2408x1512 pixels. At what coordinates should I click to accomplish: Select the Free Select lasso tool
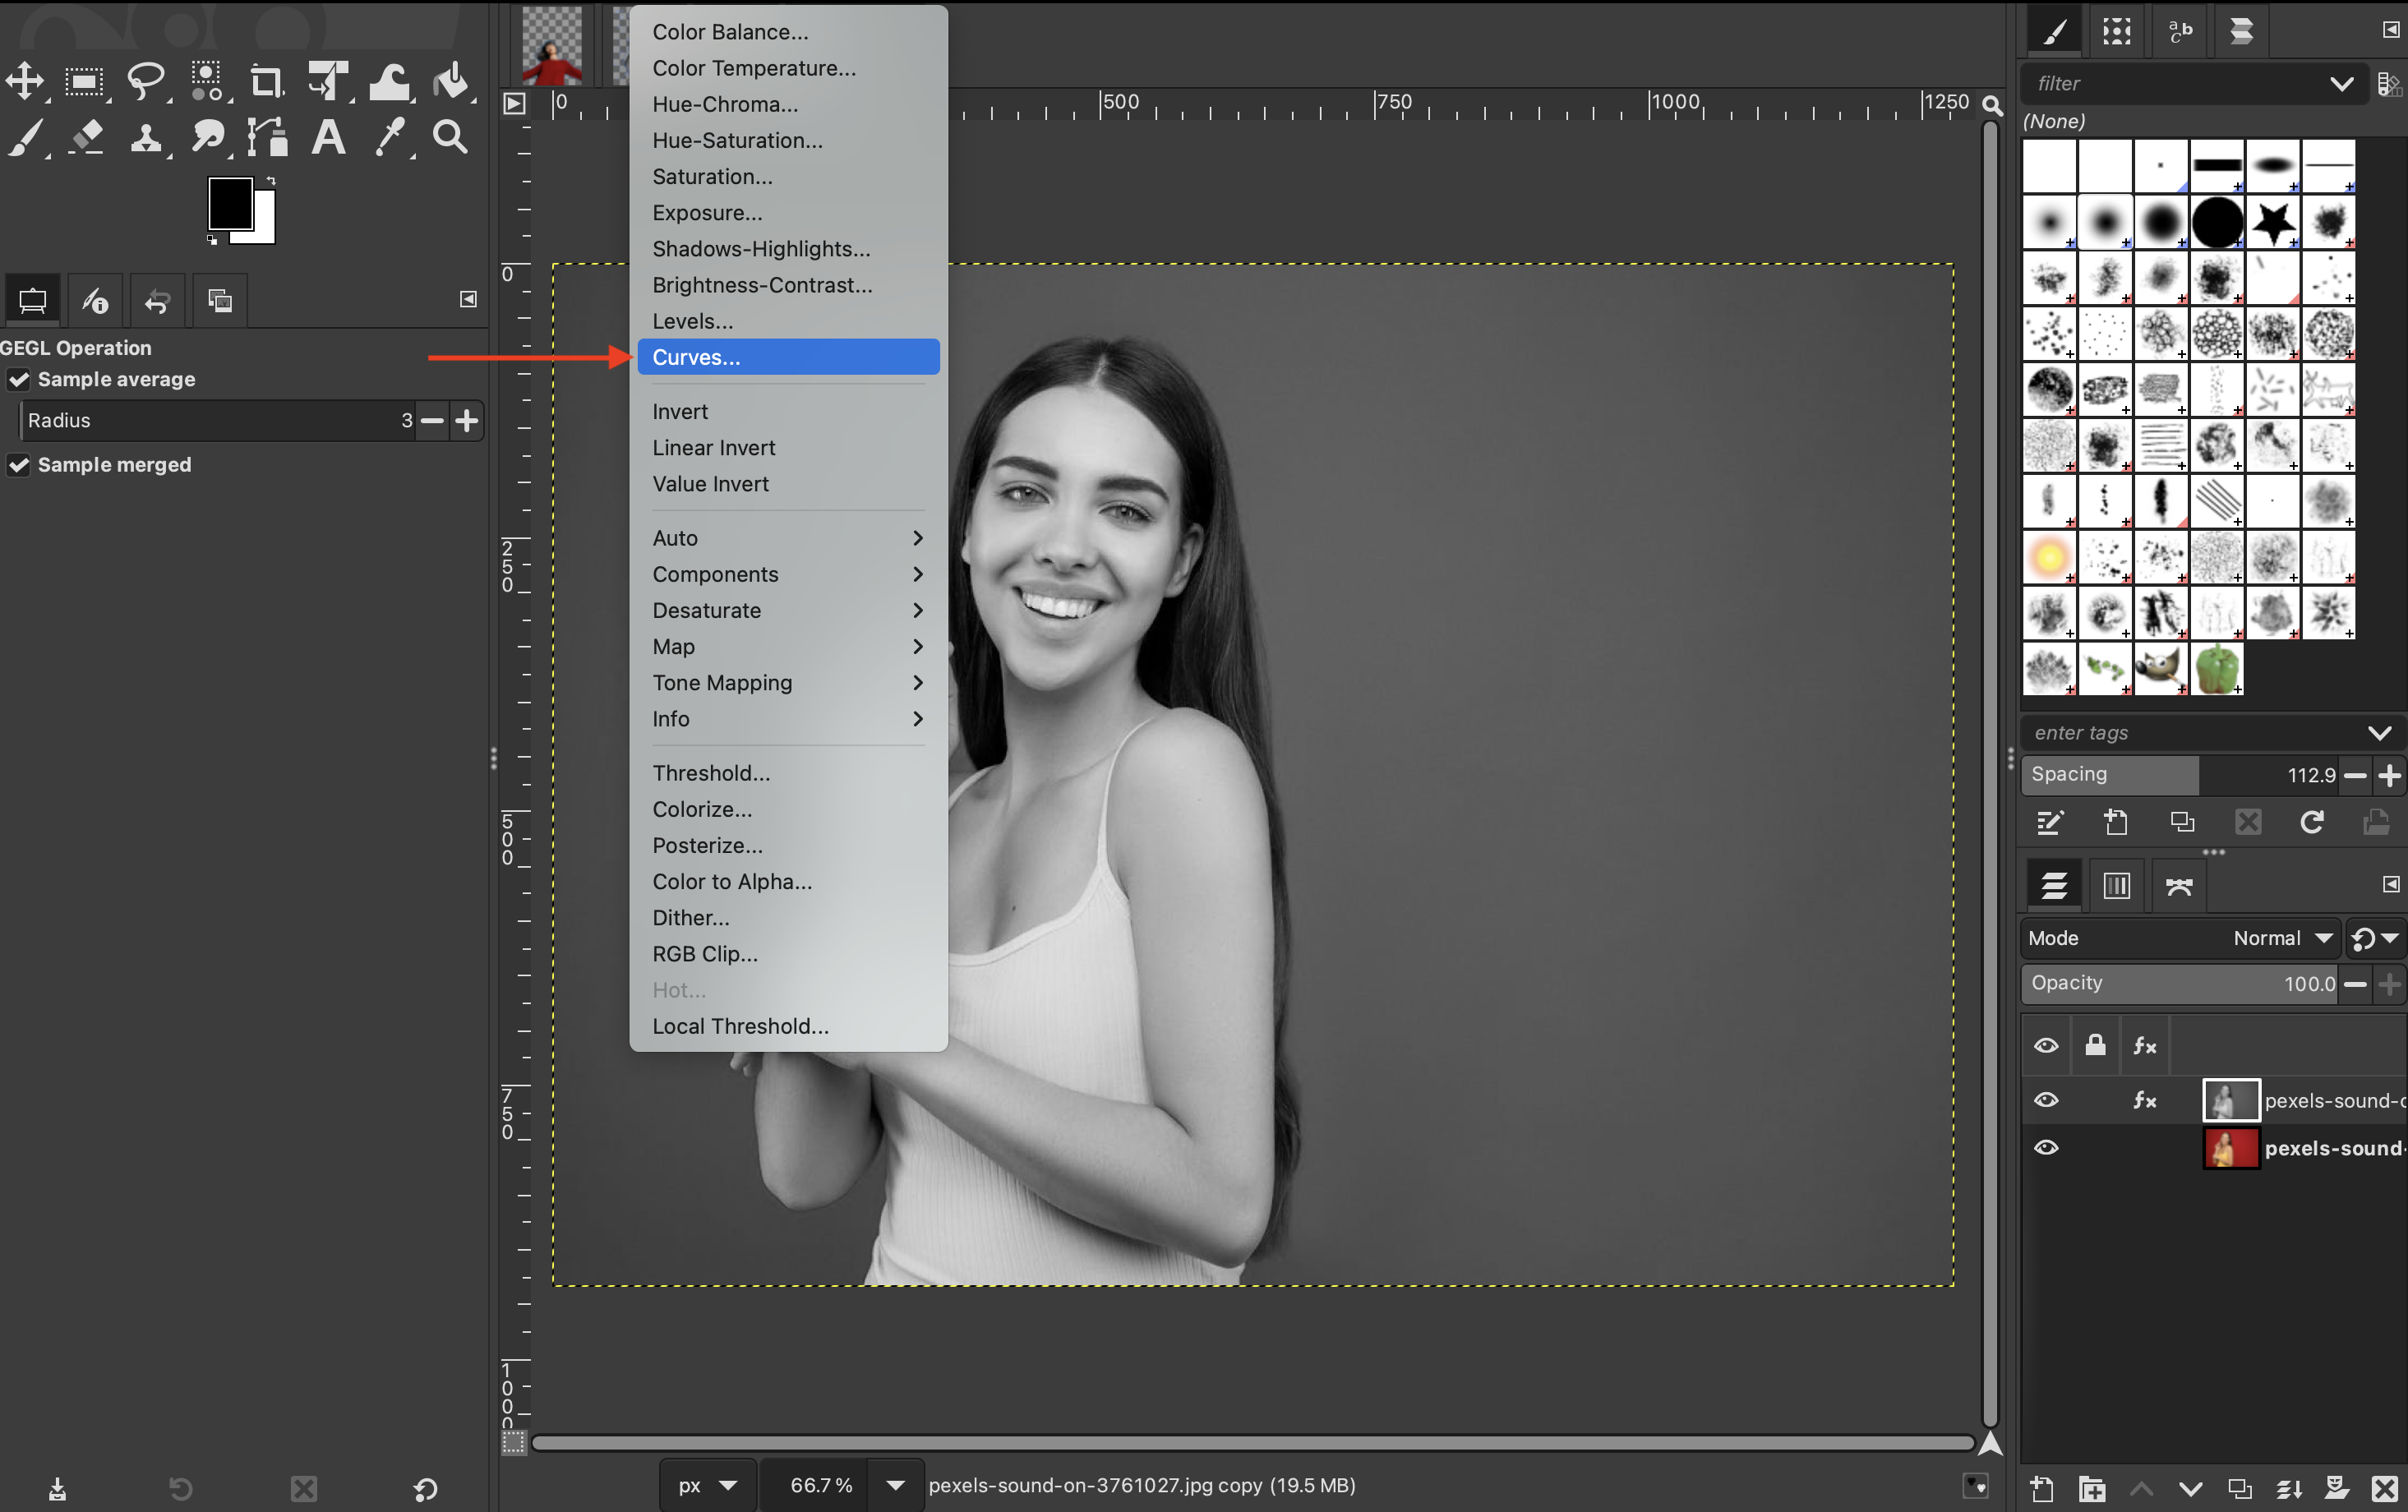point(146,81)
